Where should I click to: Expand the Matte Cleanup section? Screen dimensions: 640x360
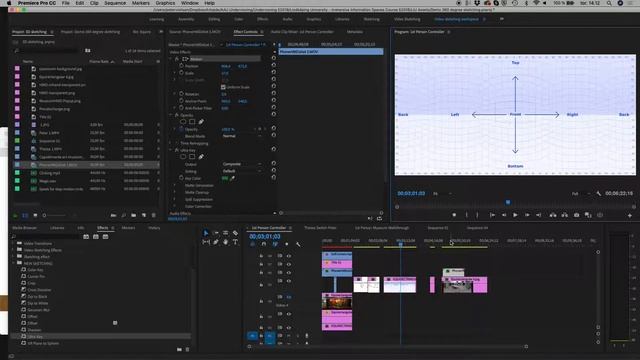[x=175, y=192]
